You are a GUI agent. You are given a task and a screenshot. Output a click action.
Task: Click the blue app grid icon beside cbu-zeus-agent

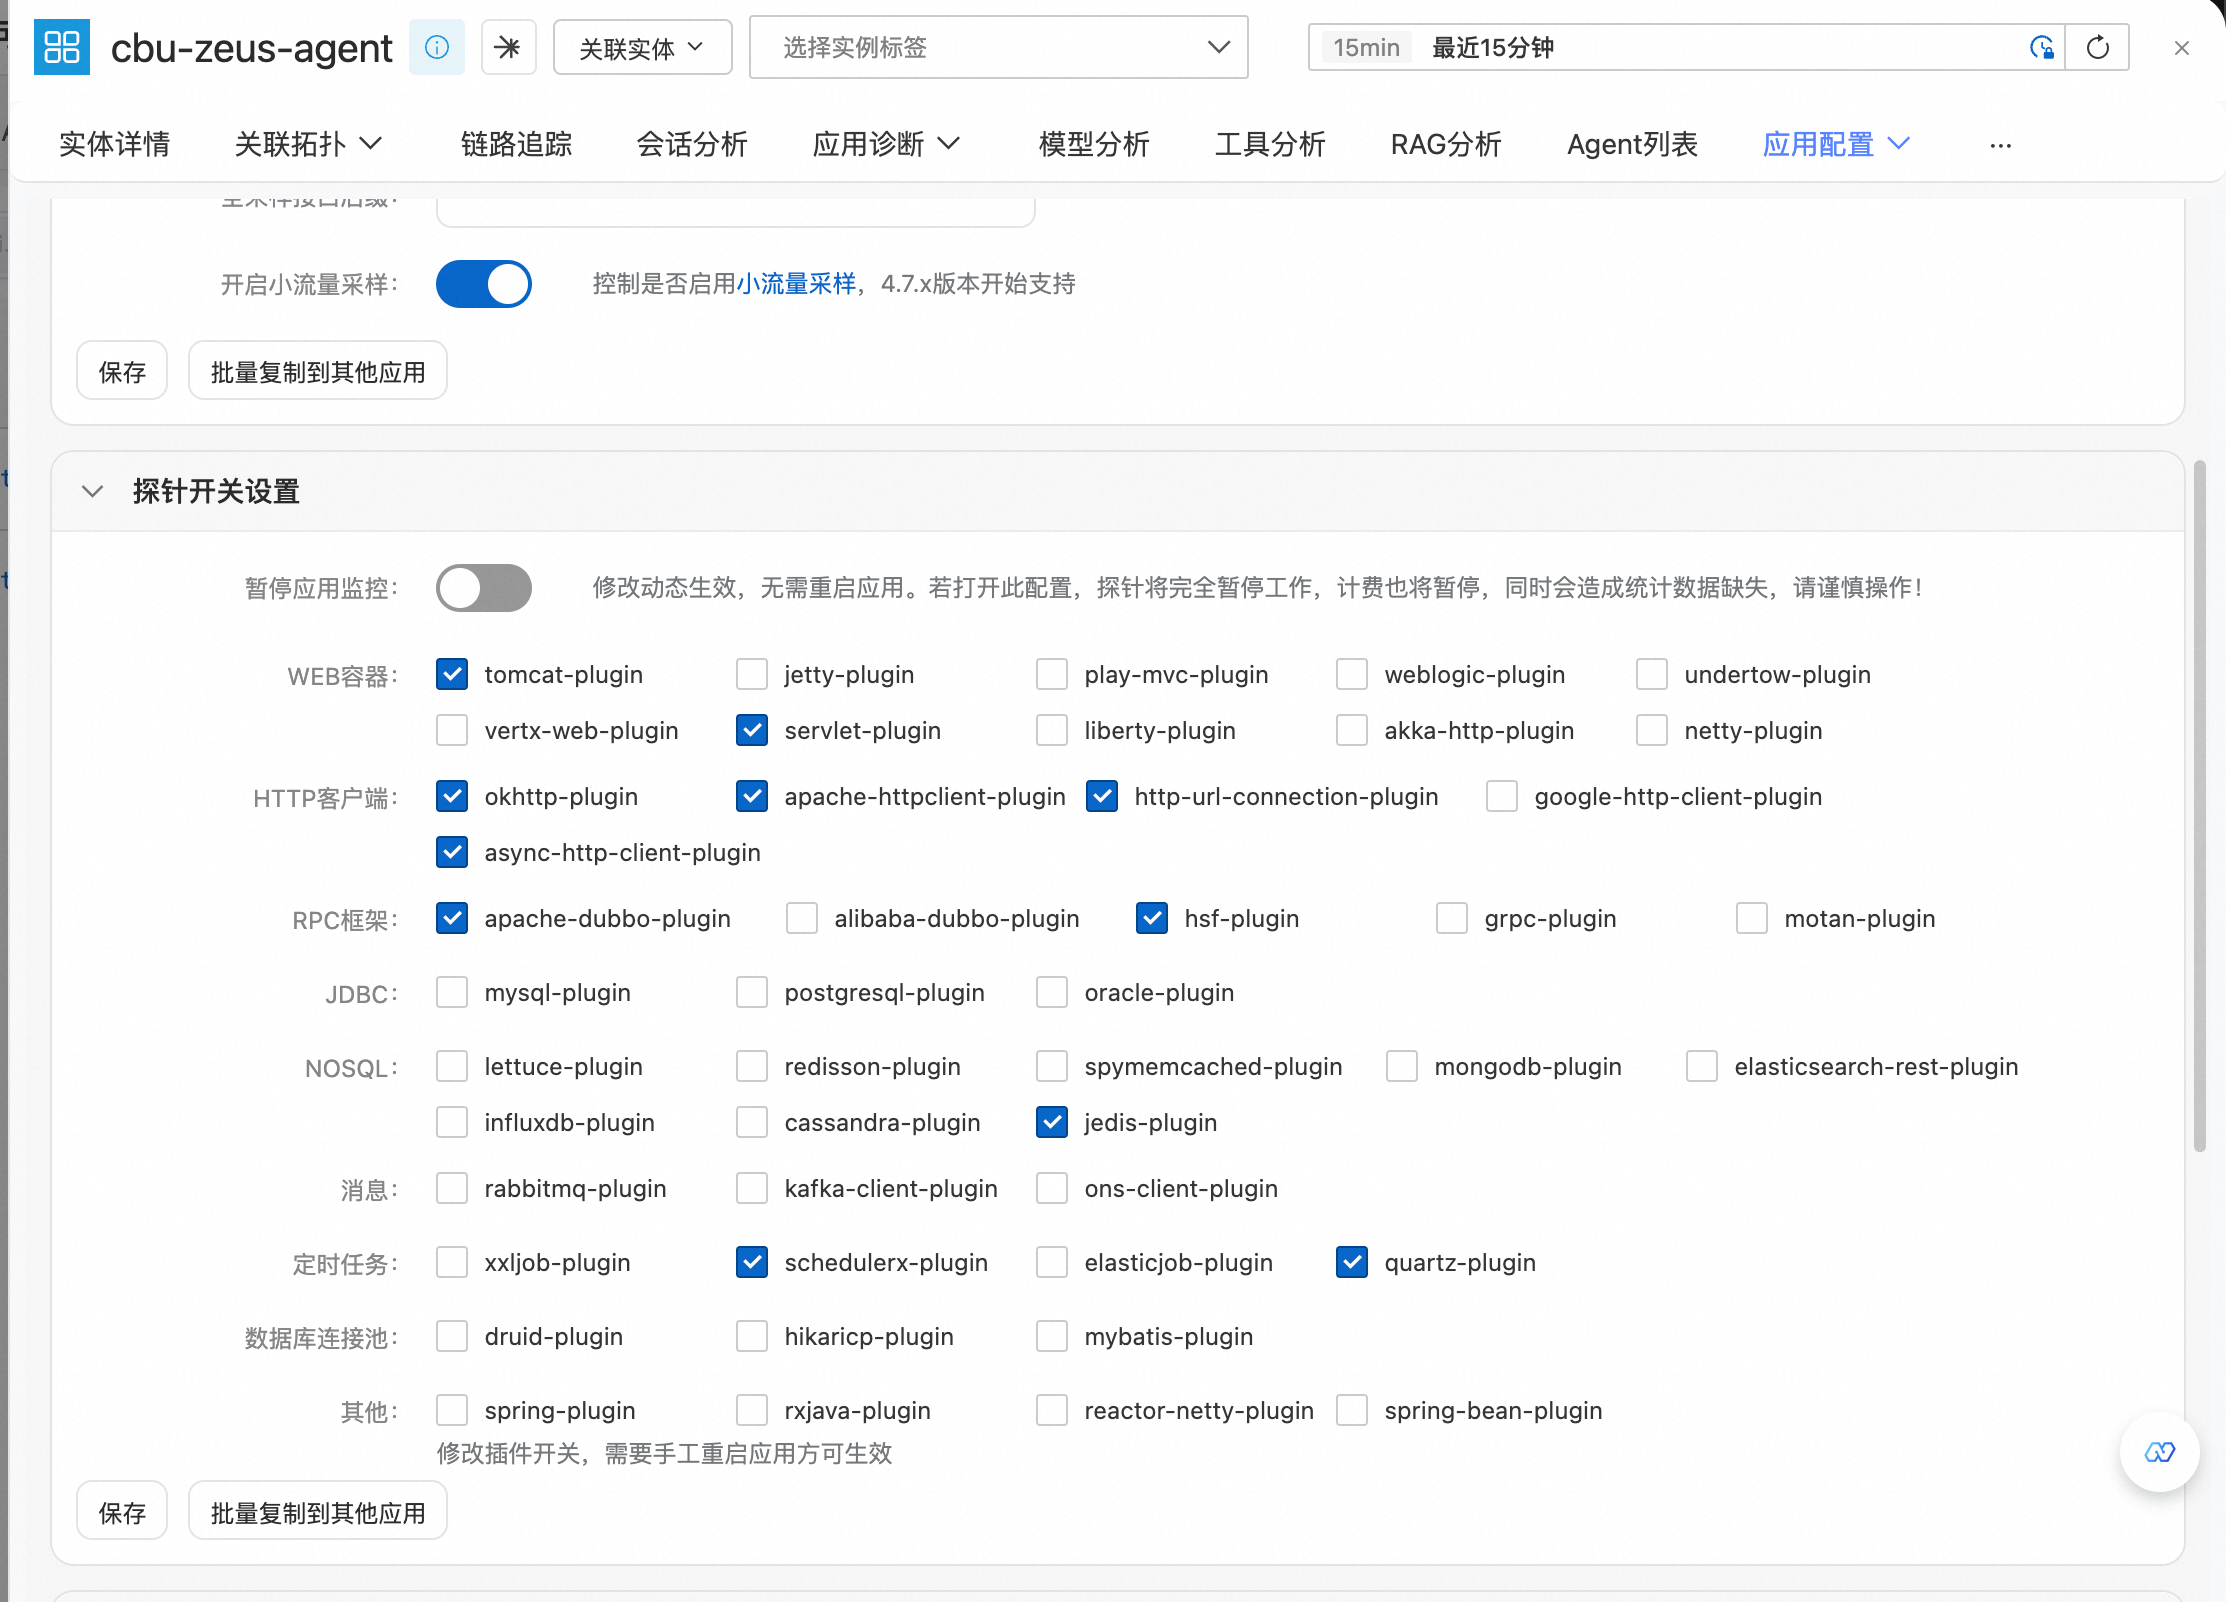pos(62,47)
